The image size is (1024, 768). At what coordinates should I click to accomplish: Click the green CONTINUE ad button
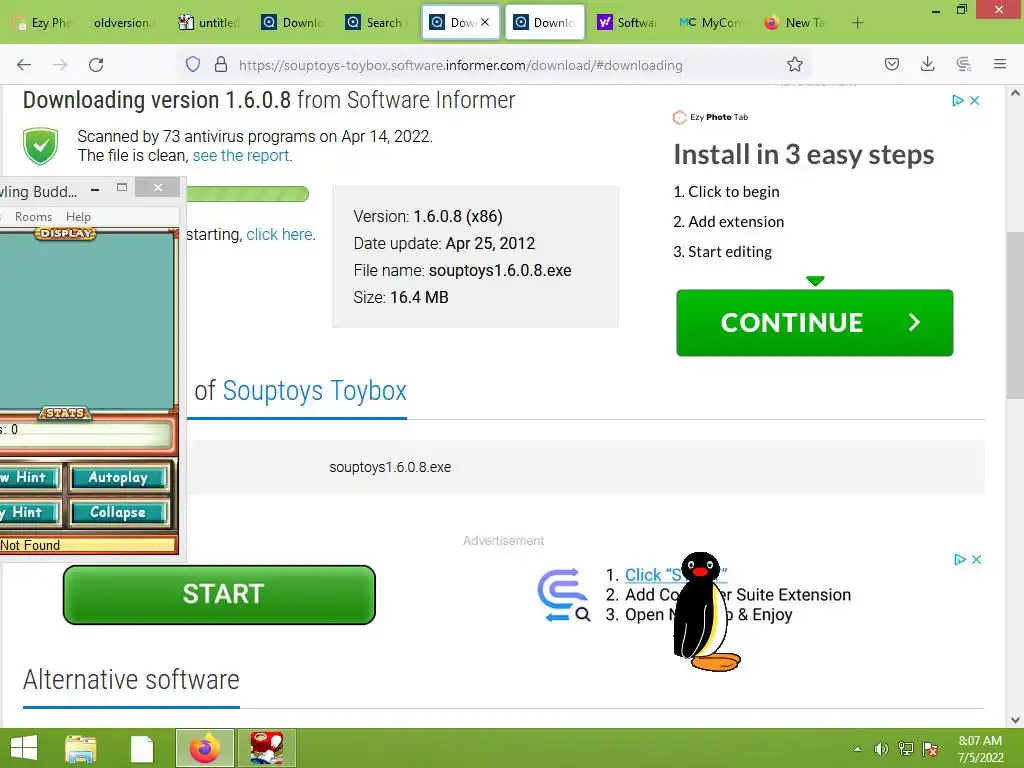pyautogui.click(x=814, y=323)
